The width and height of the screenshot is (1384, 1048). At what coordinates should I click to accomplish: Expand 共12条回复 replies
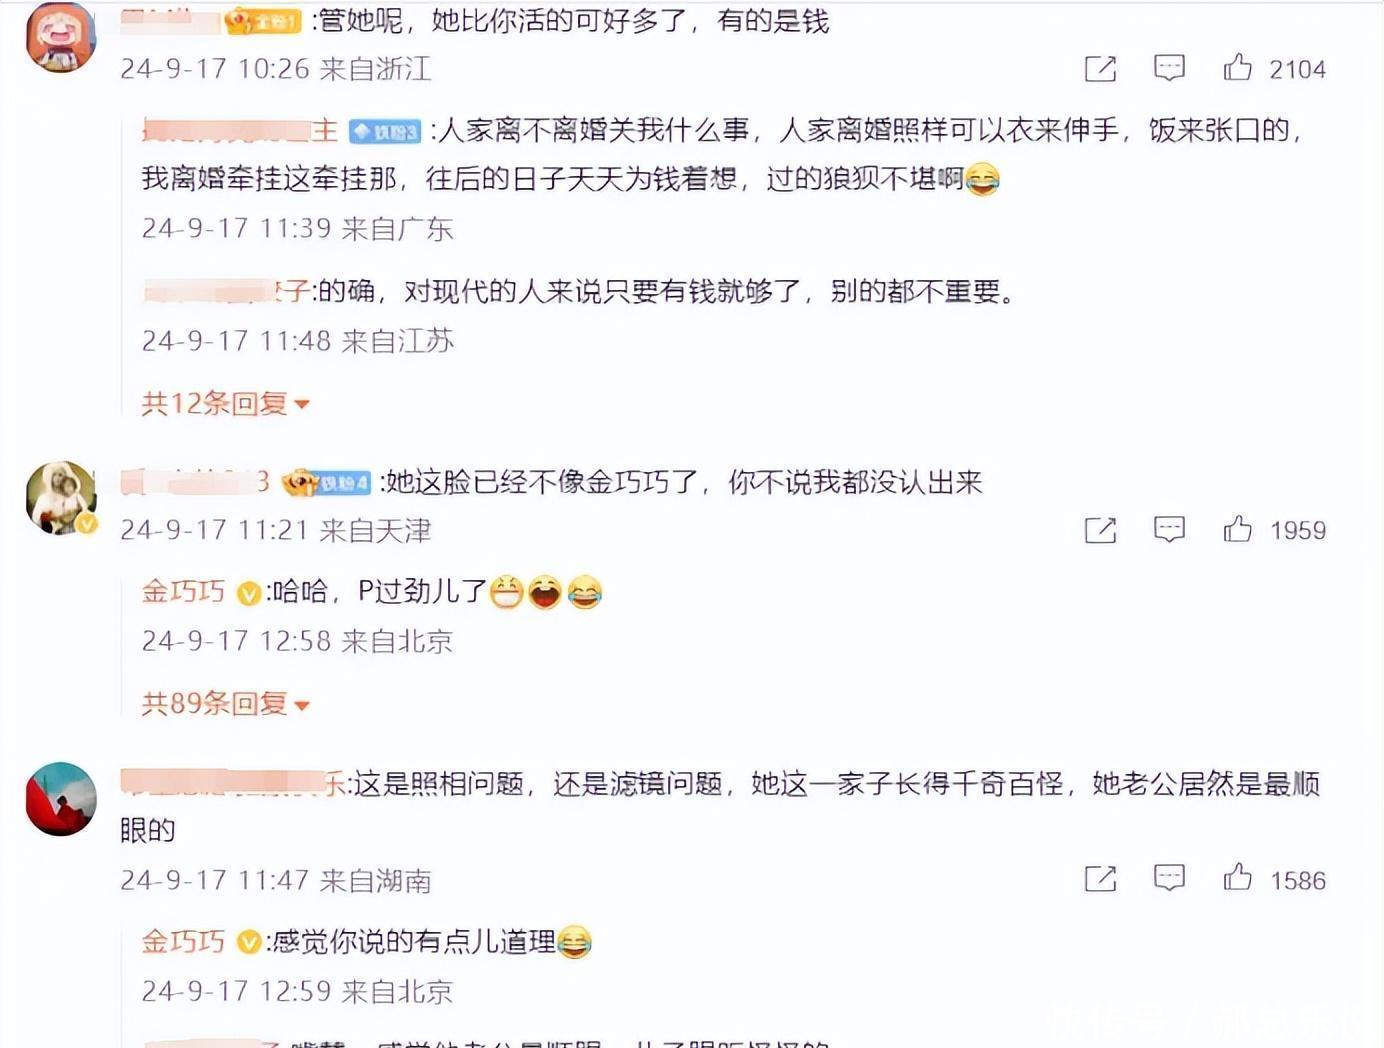226,404
